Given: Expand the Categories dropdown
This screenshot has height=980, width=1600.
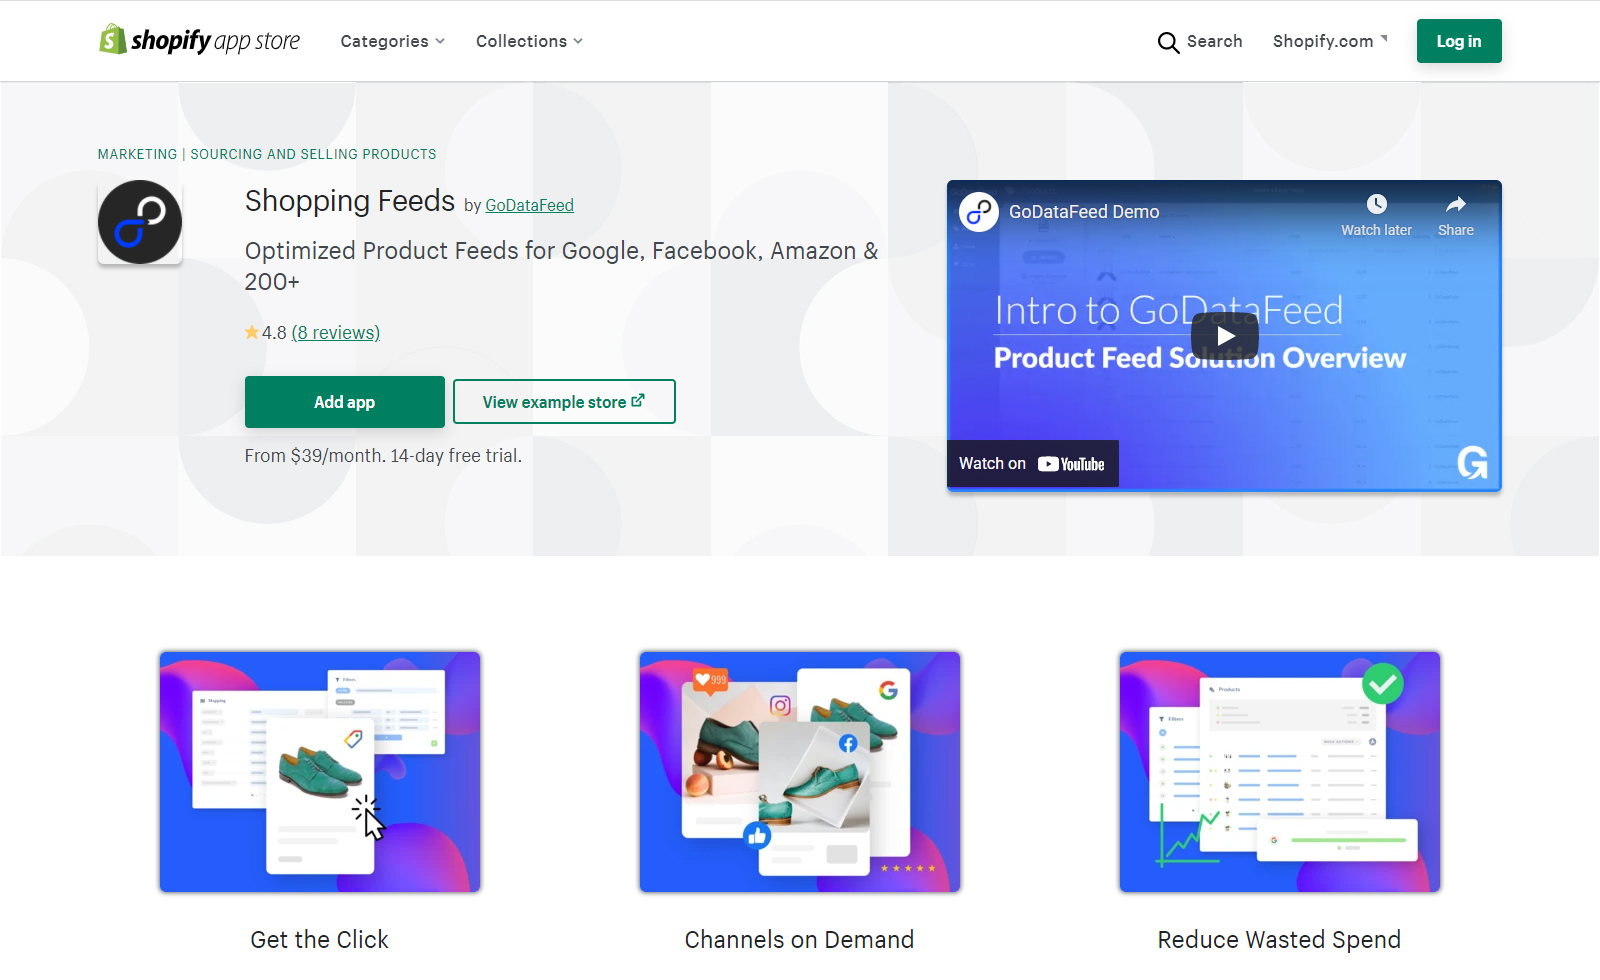Looking at the screenshot, I should (392, 41).
